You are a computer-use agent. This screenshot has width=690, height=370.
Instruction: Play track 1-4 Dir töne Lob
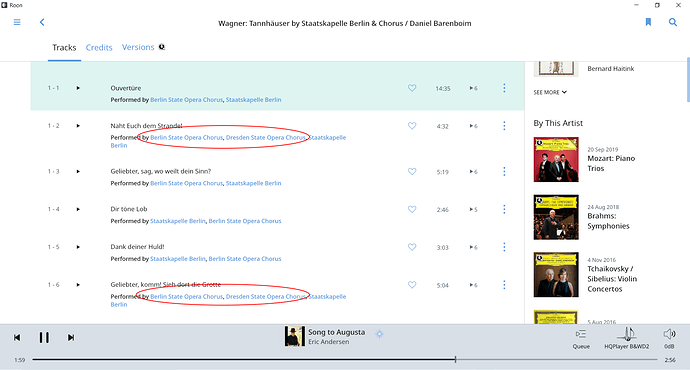(x=78, y=209)
